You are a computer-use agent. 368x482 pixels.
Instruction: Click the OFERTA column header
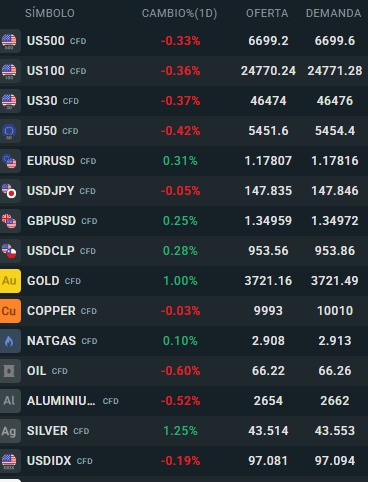[267, 13]
